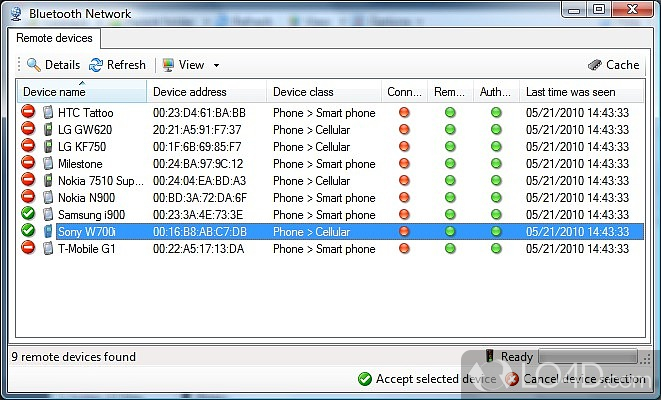Click Accept selected device

point(427,379)
